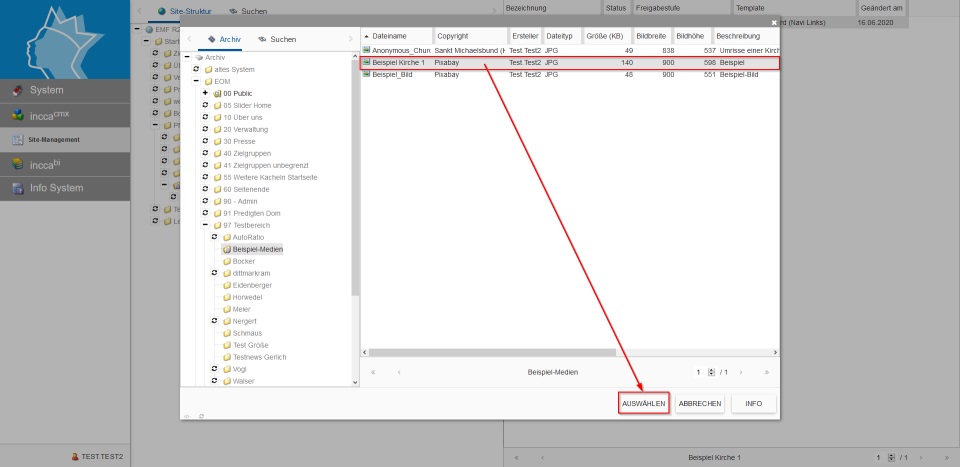This screenshot has height=467, width=960.
Task: Click the refresh icon beside 05 Slider Home
Action: click(x=205, y=105)
